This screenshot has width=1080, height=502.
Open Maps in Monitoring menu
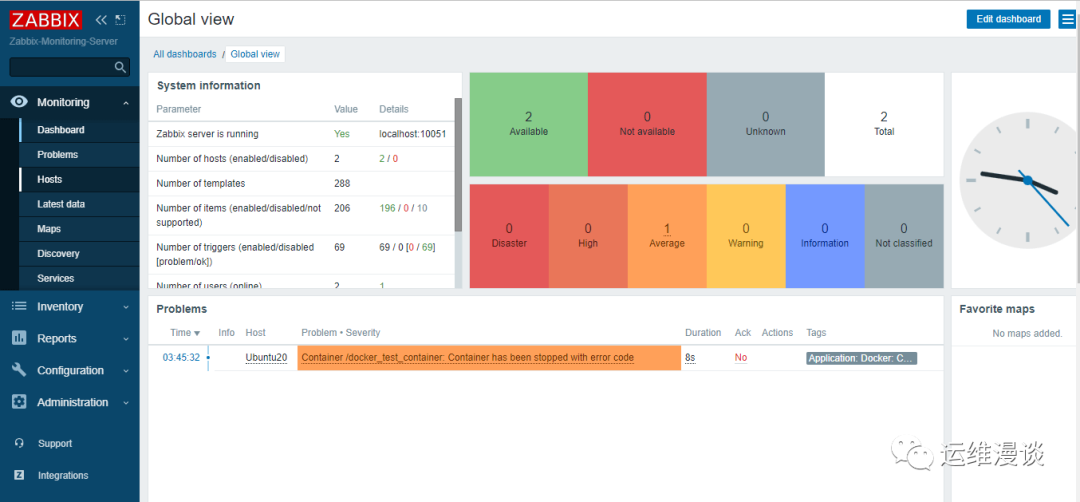coord(79,229)
